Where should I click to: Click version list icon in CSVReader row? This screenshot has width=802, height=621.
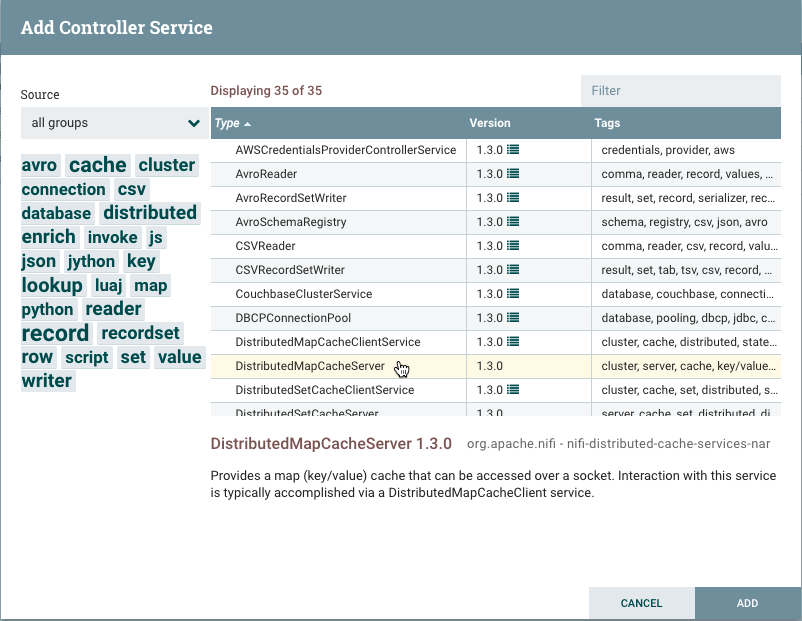click(513, 246)
